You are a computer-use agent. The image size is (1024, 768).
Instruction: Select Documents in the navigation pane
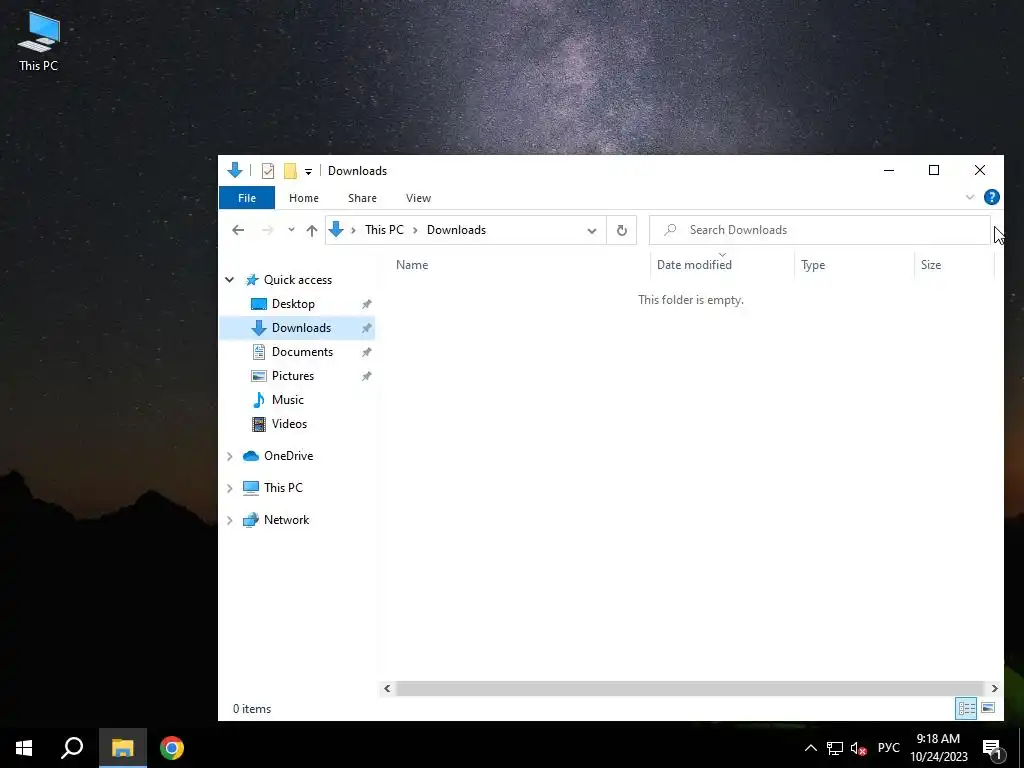coord(302,352)
